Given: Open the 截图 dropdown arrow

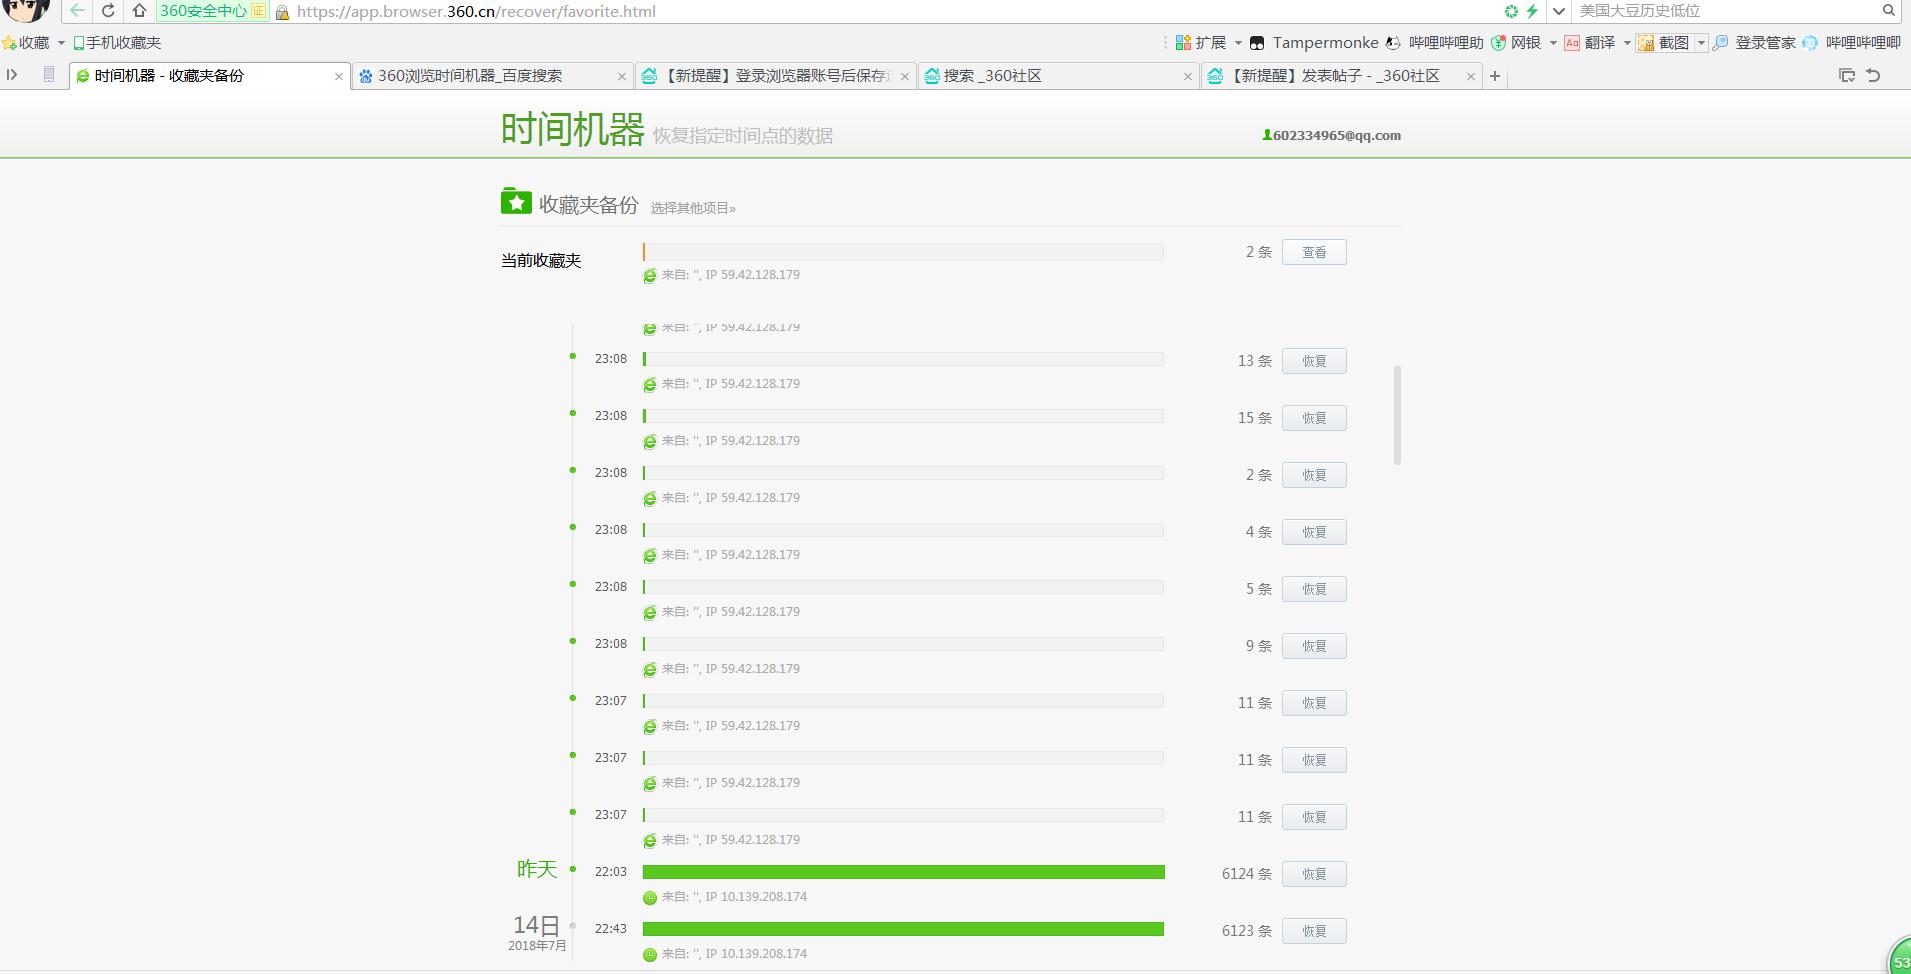Looking at the screenshot, I should (1701, 43).
